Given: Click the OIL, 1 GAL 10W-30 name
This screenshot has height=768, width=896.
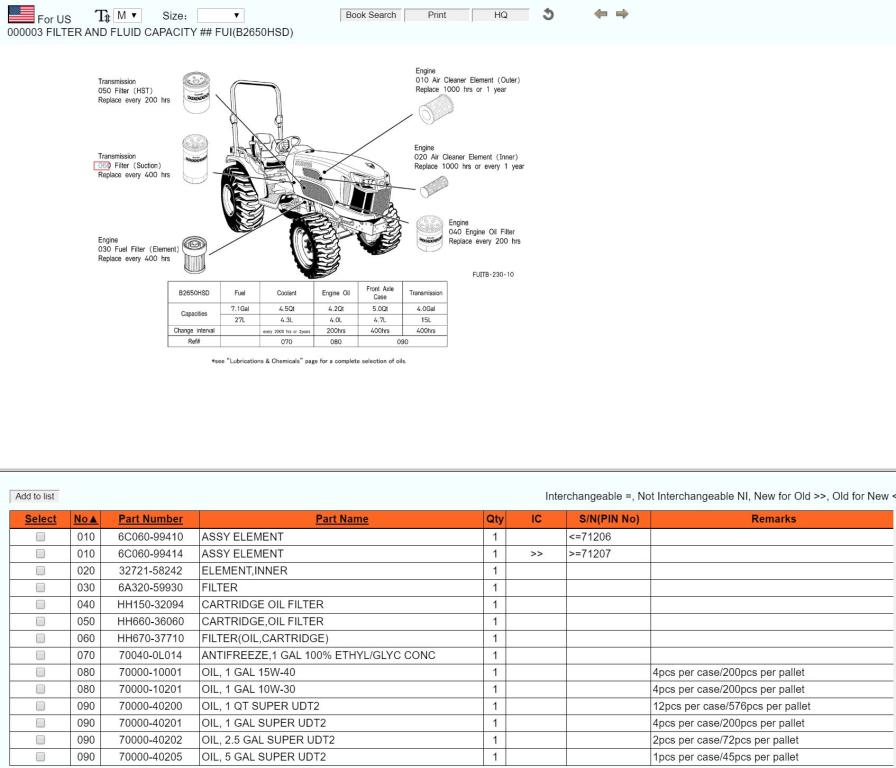Looking at the screenshot, I should [x=249, y=689].
